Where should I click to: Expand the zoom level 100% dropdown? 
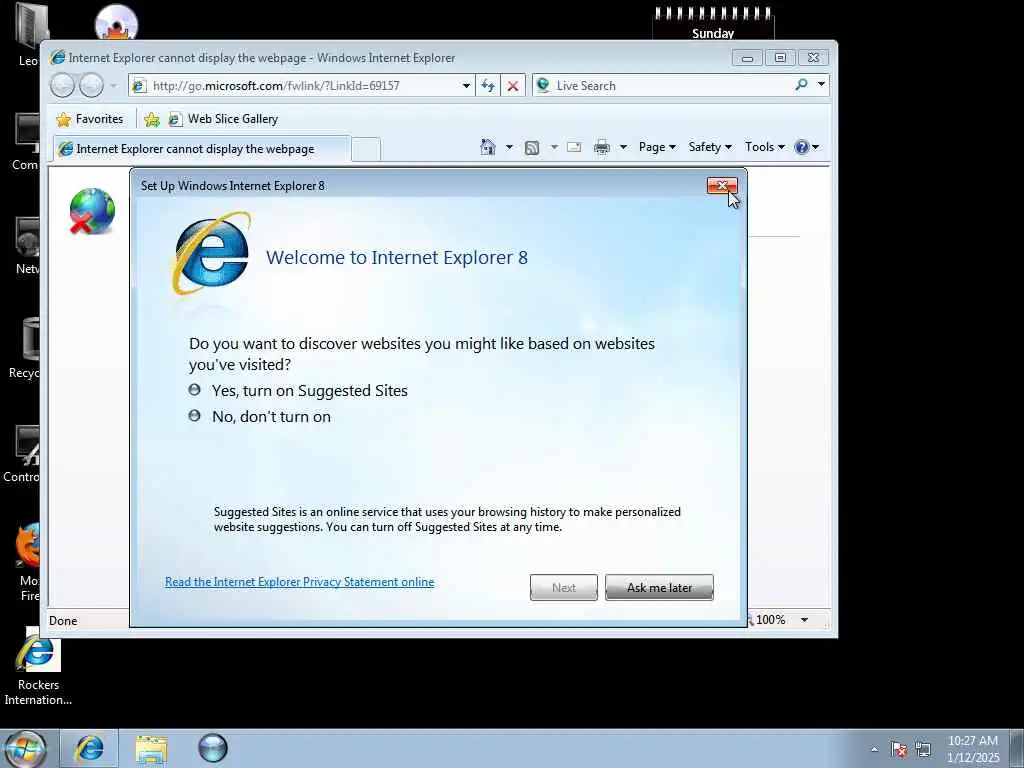point(804,620)
